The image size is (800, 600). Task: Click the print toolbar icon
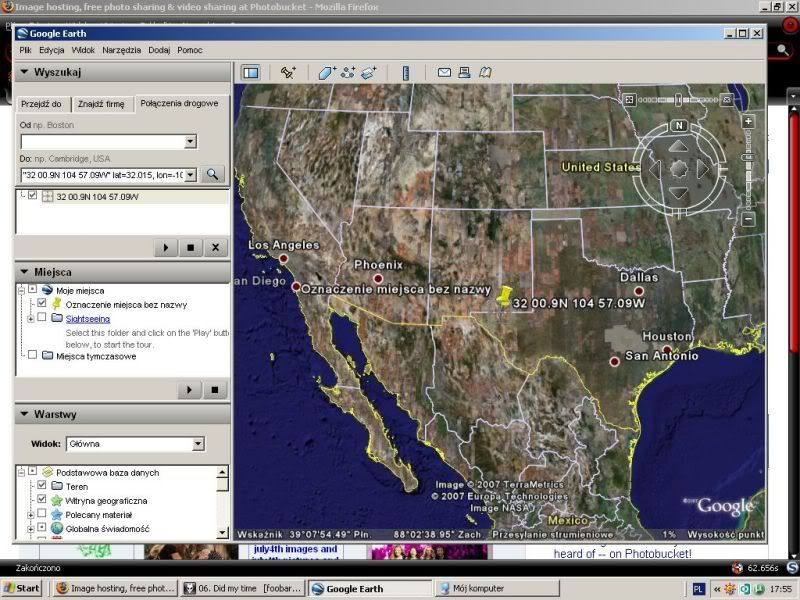[464, 72]
